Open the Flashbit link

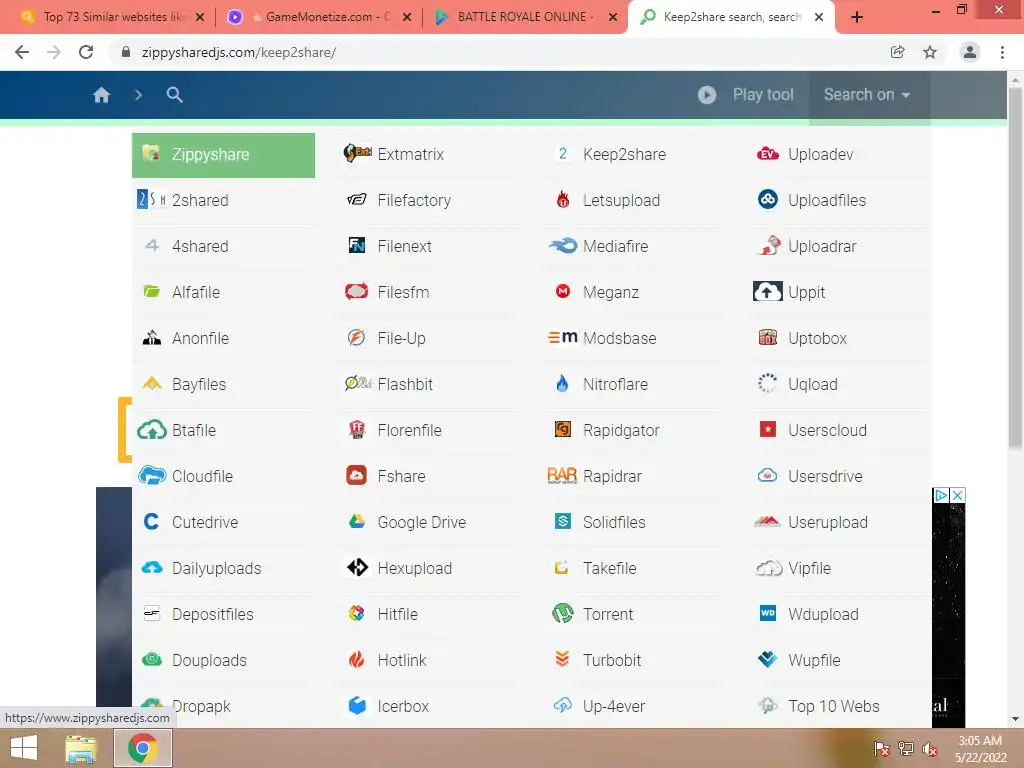tap(405, 385)
